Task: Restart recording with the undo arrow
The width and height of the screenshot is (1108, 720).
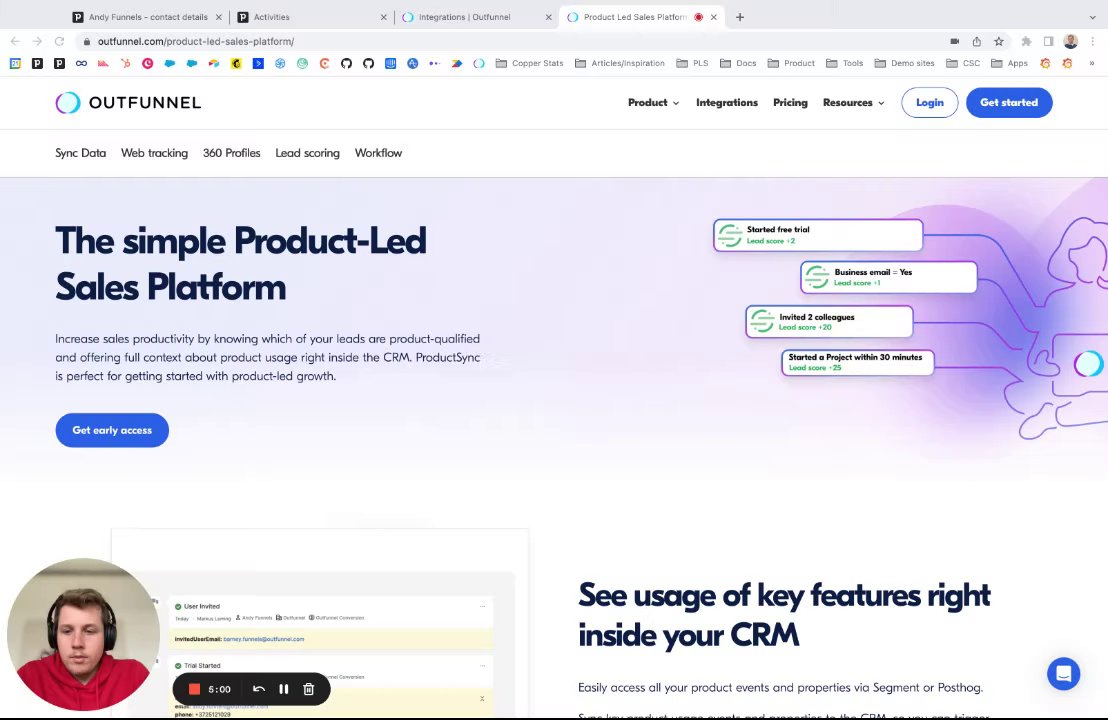Action: point(259,689)
